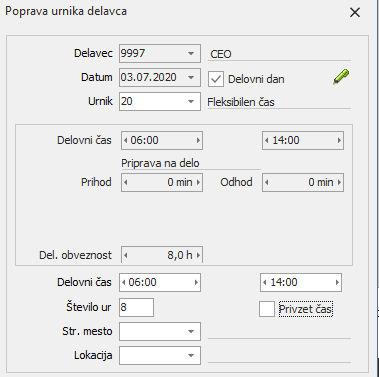Decrease Odhod minutes with left arrow
The height and width of the screenshot is (377, 379).
[x=266, y=182]
